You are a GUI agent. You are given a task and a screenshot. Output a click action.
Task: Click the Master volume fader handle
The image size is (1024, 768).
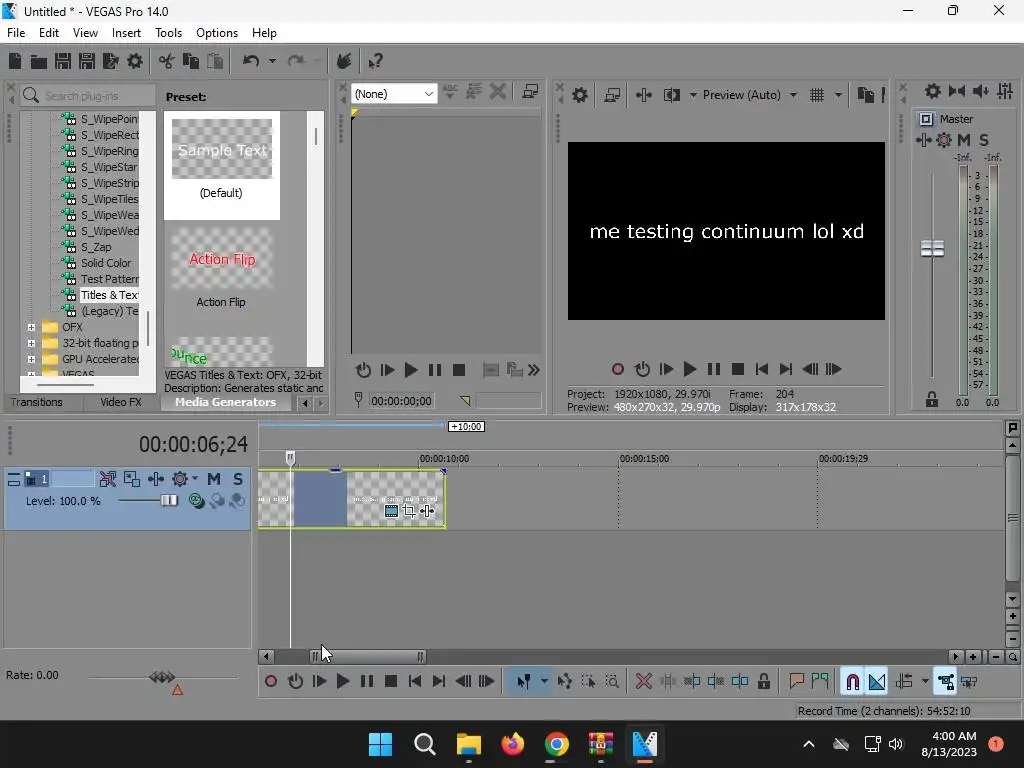[x=932, y=249]
